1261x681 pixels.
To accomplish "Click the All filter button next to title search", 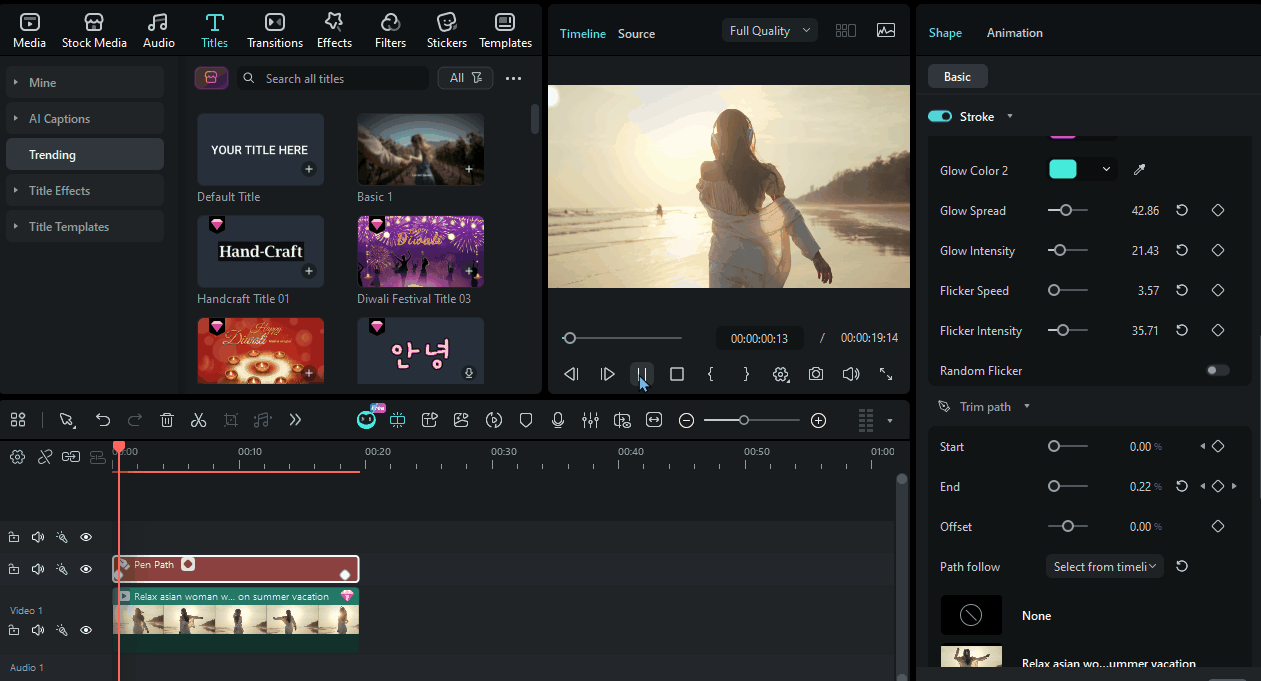I will (x=465, y=77).
